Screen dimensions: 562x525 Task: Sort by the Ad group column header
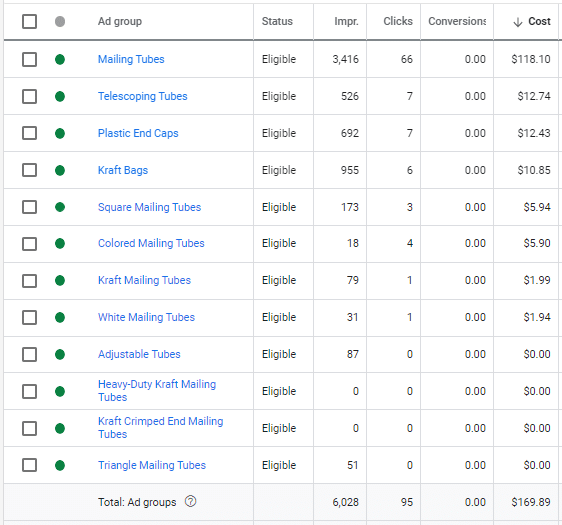pos(120,22)
